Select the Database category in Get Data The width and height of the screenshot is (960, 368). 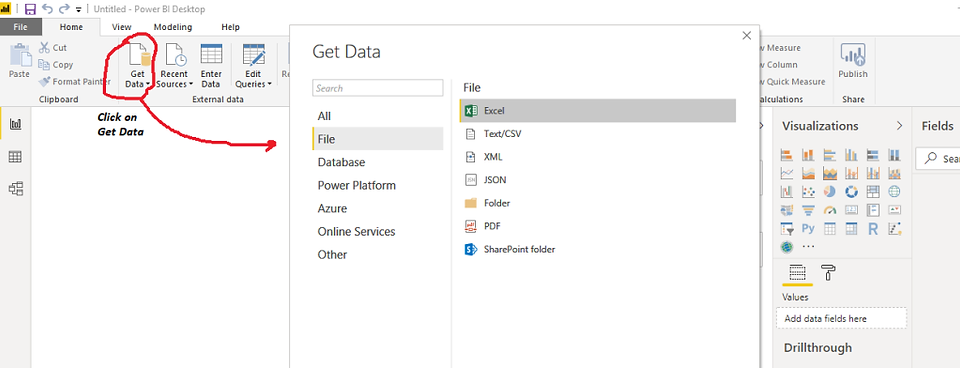pyautogui.click(x=377, y=162)
